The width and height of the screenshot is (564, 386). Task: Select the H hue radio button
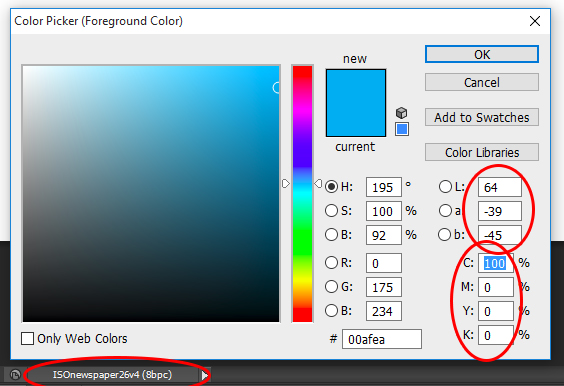[331, 187]
